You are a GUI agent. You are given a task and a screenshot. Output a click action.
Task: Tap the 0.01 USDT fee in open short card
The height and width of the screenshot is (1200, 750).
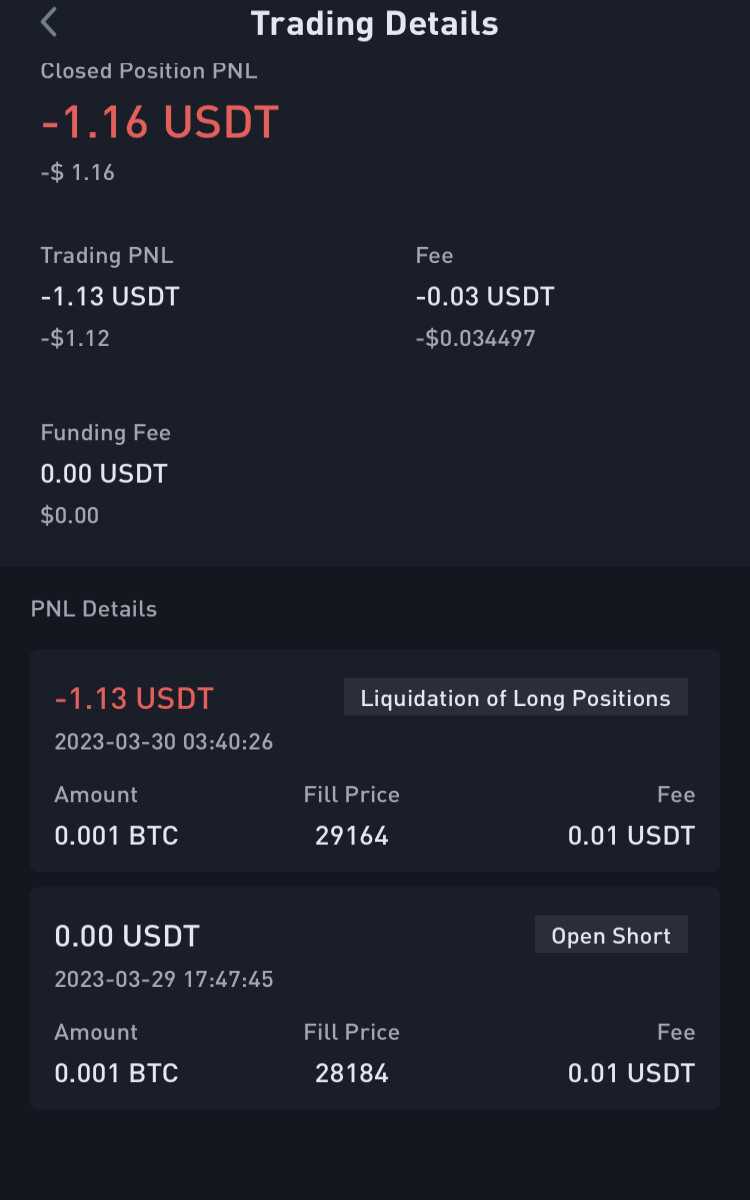[x=631, y=1073]
